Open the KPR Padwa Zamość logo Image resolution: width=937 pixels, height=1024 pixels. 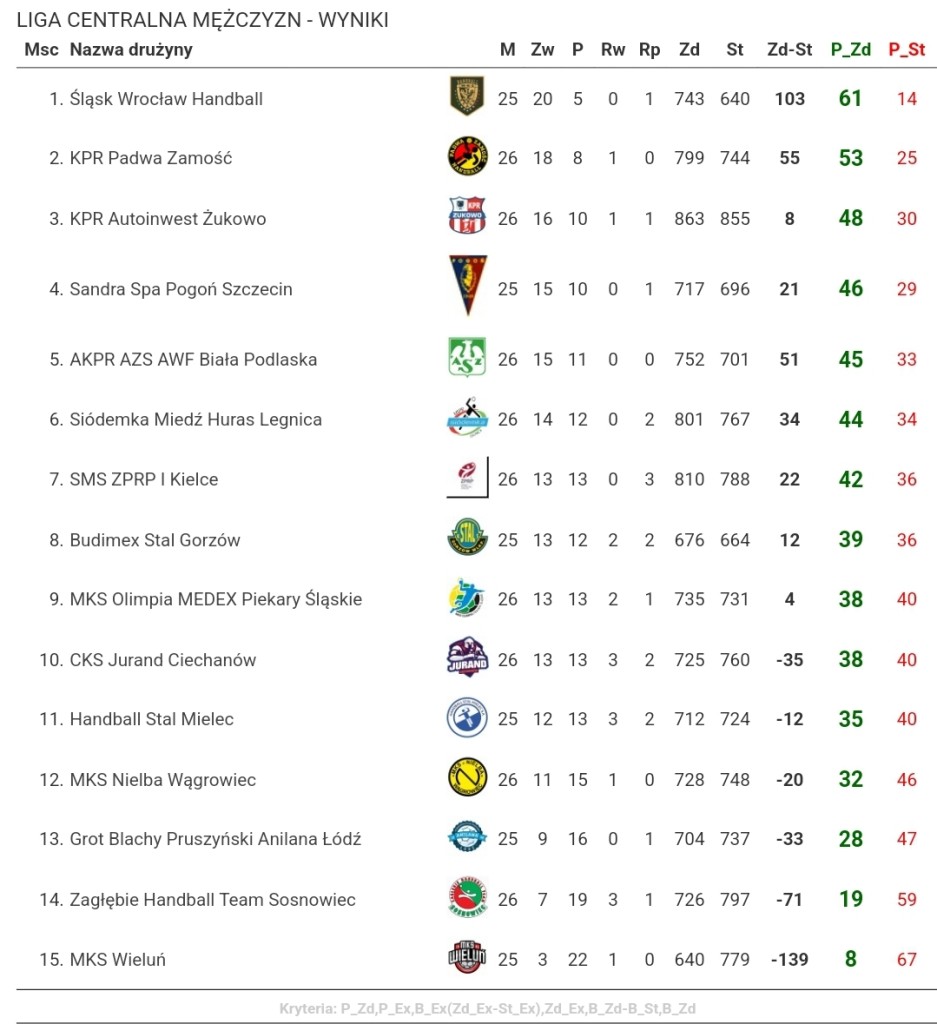[x=468, y=156]
